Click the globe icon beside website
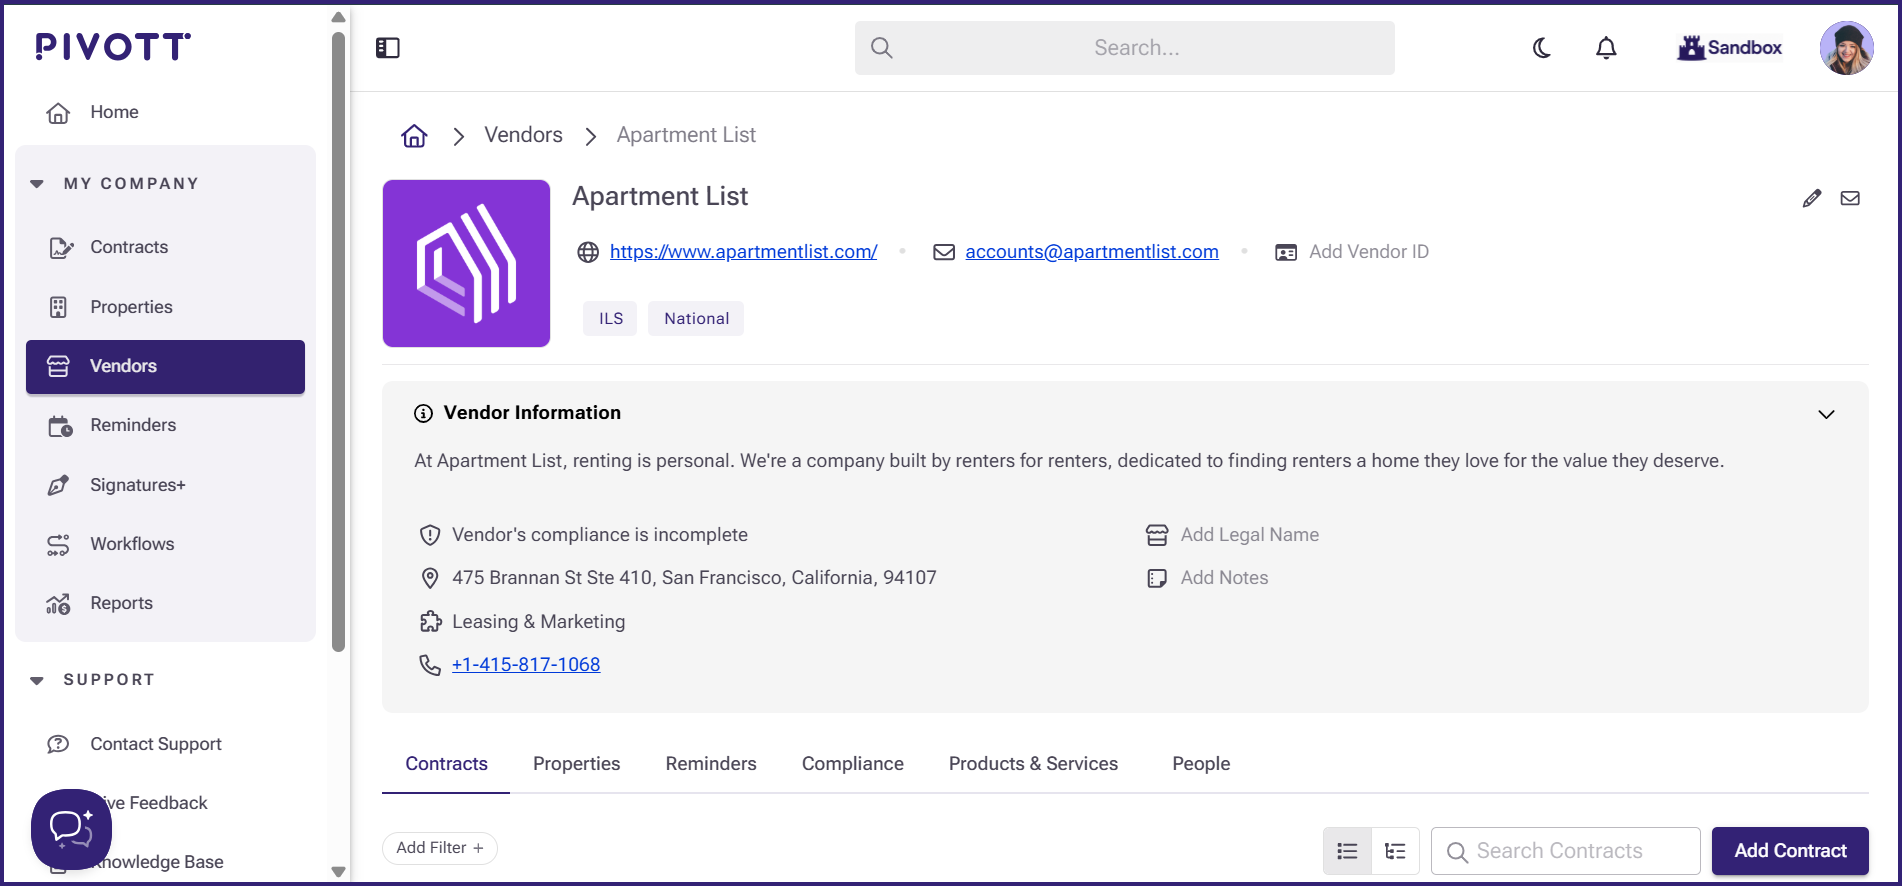This screenshot has width=1902, height=886. pyautogui.click(x=588, y=252)
